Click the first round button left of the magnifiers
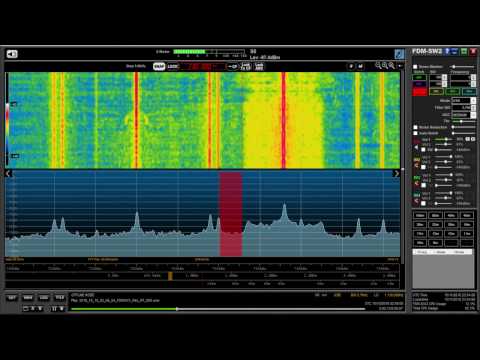Image resolution: width=480 pixels, height=360 pixels. pos(351,66)
